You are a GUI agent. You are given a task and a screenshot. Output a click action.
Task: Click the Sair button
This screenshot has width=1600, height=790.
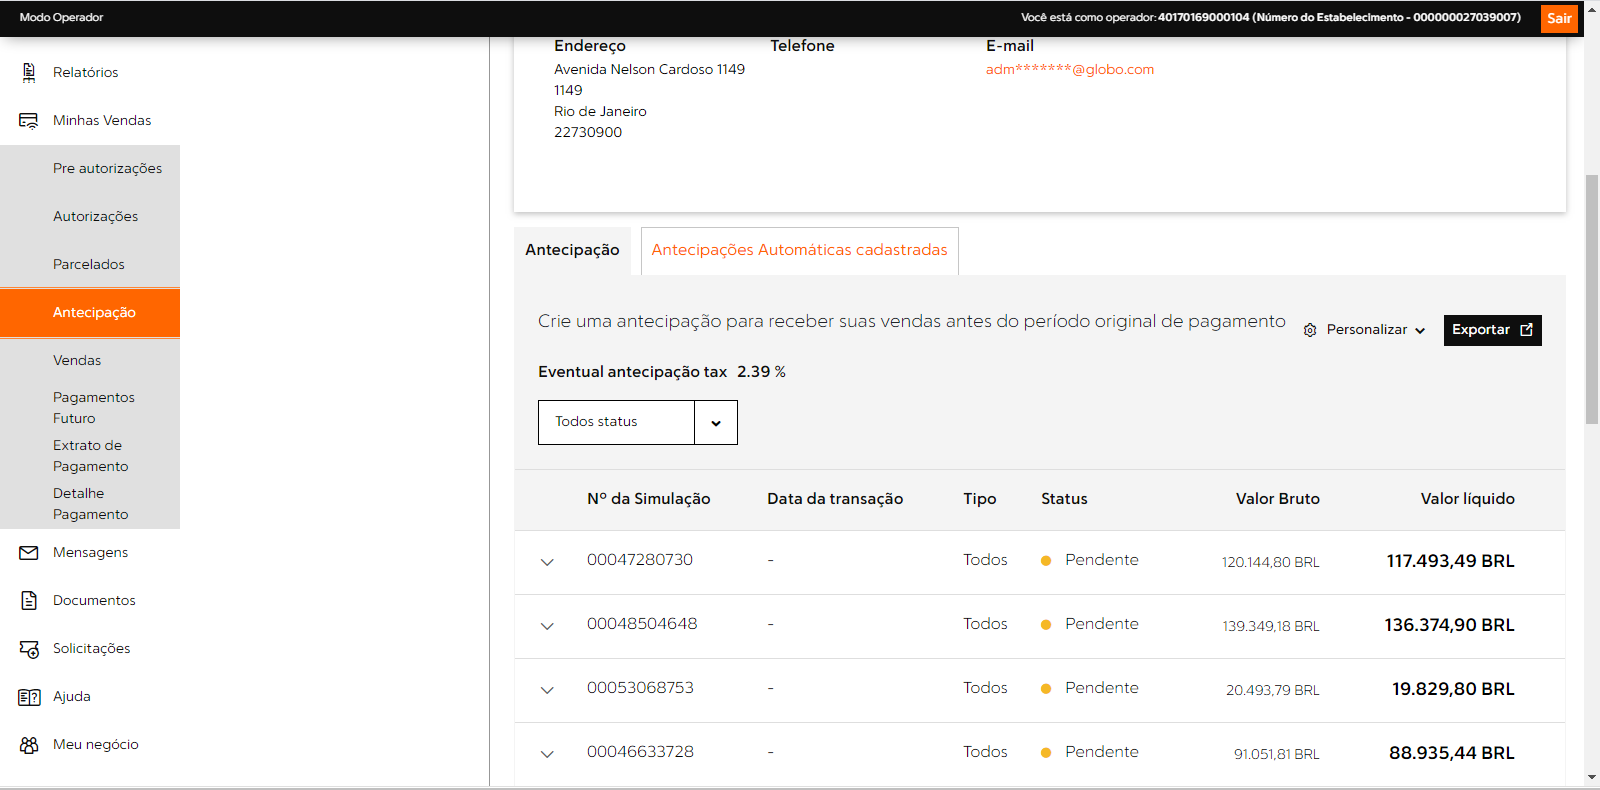click(1559, 18)
